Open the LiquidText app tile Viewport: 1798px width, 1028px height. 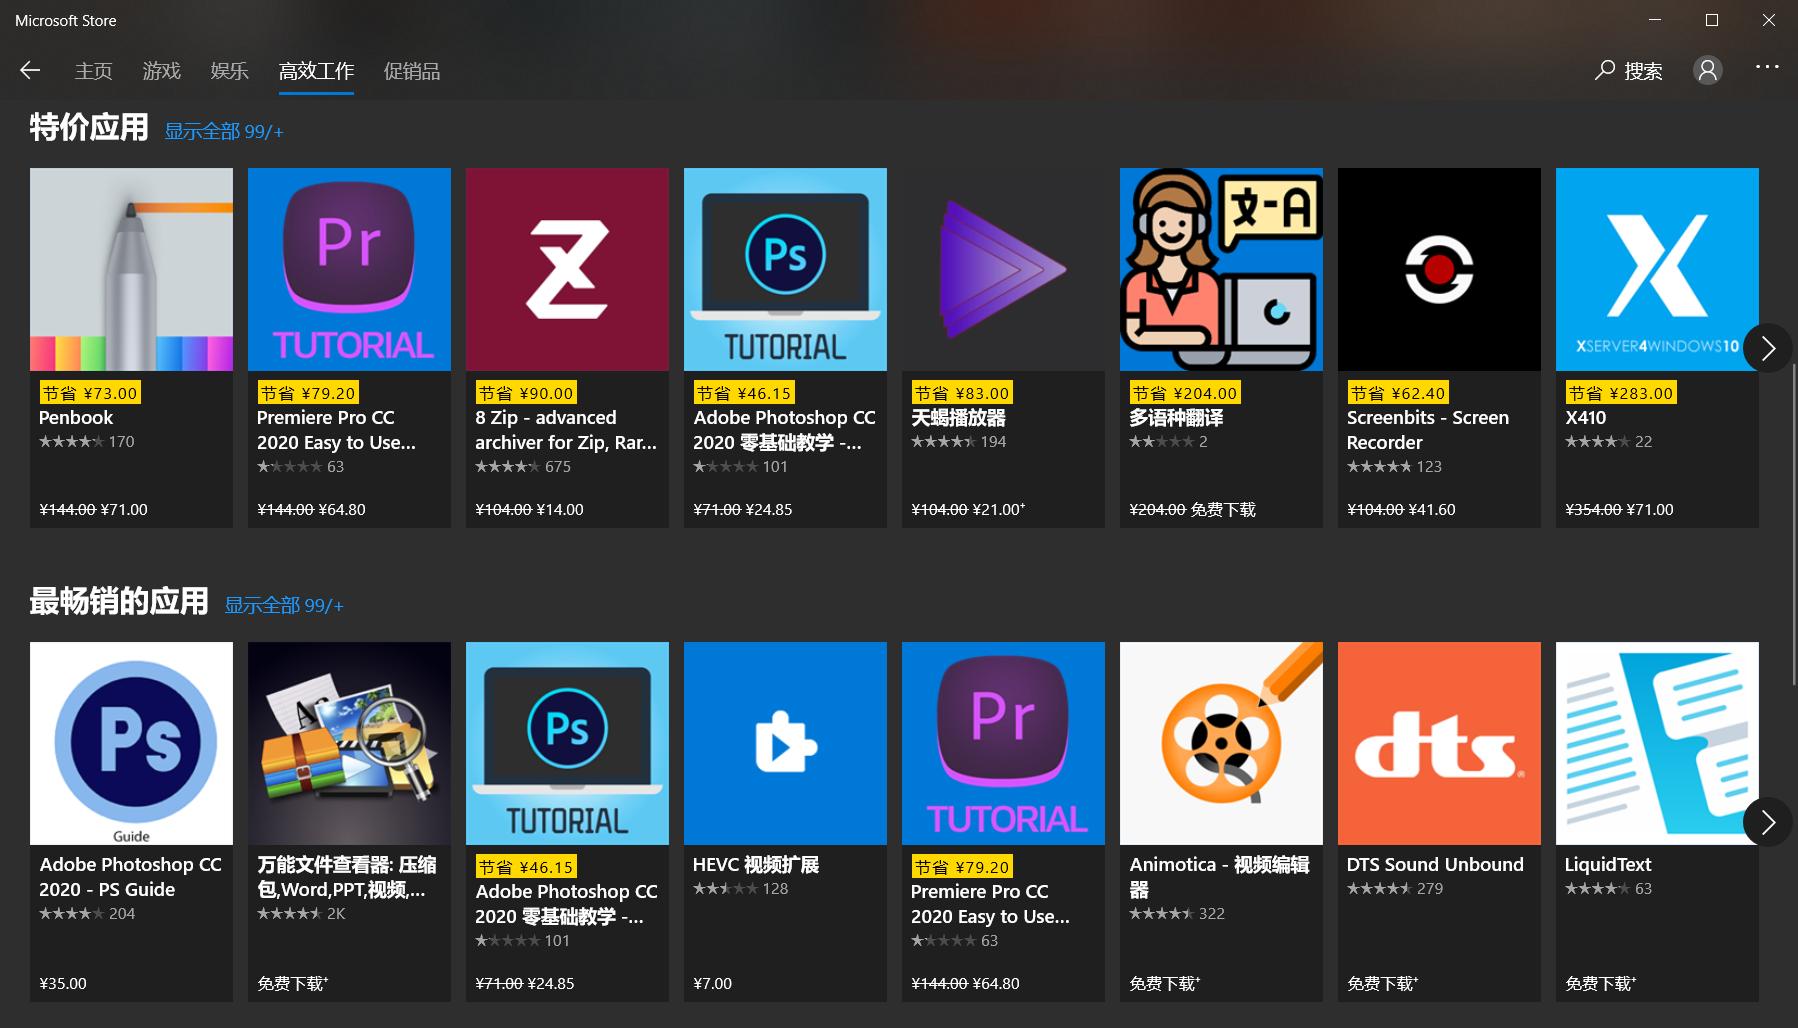[1657, 743]
